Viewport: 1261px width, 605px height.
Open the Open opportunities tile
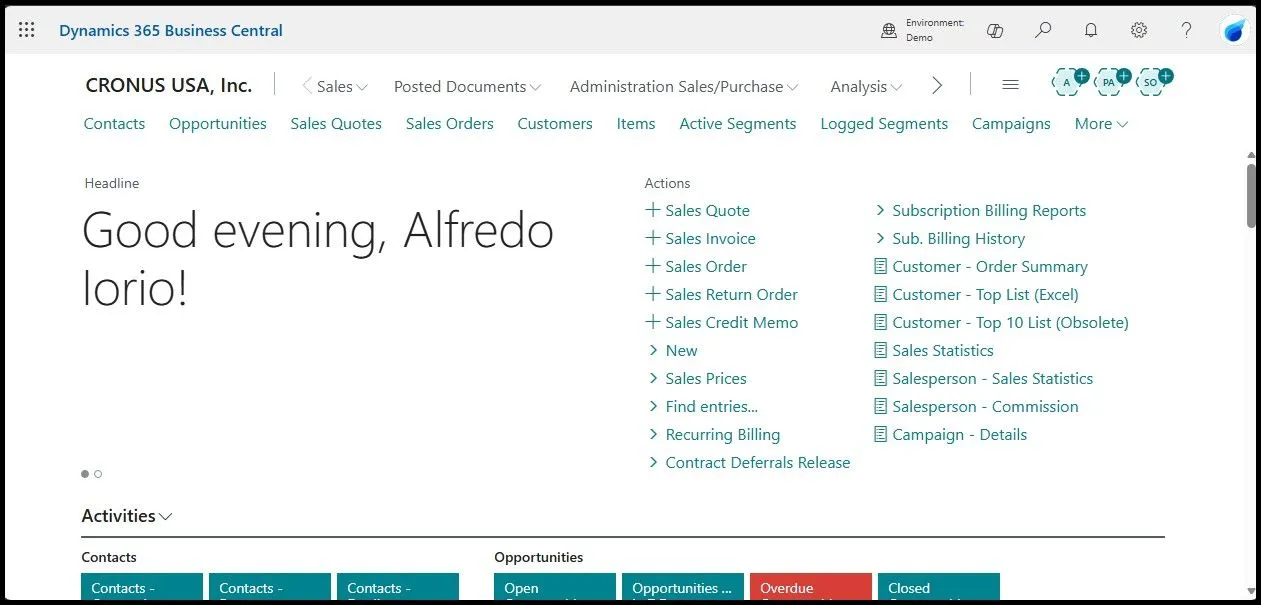point(555,588)
